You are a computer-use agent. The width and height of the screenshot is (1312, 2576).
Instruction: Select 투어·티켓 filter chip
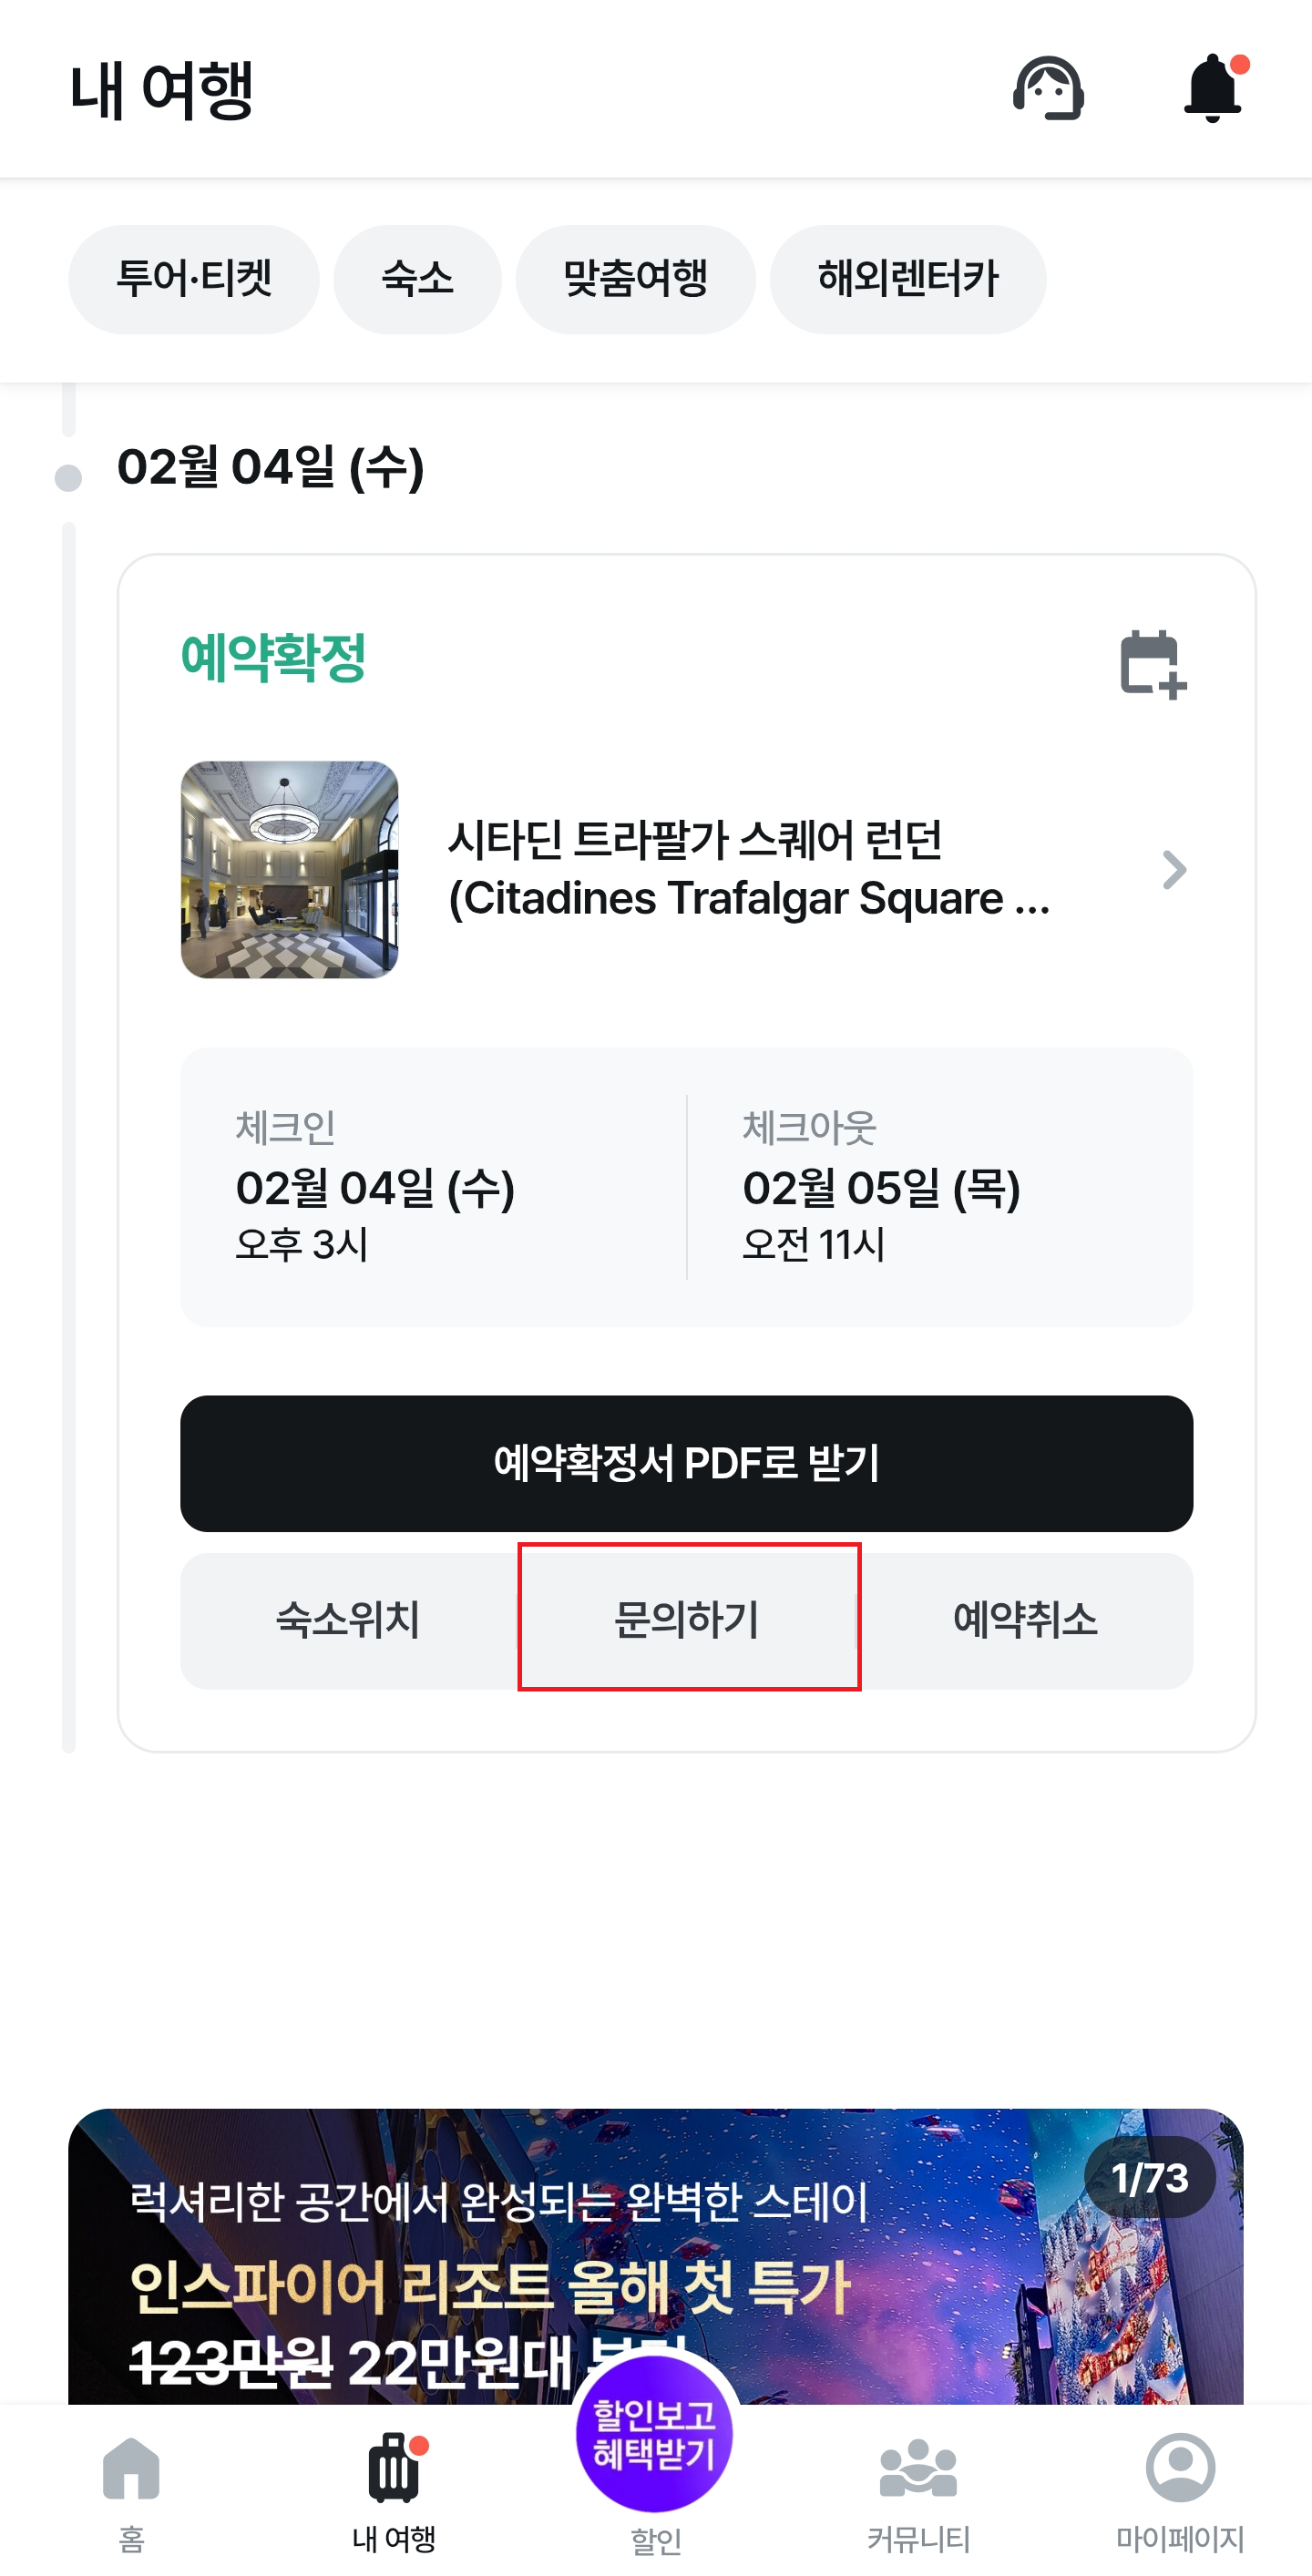194,279
